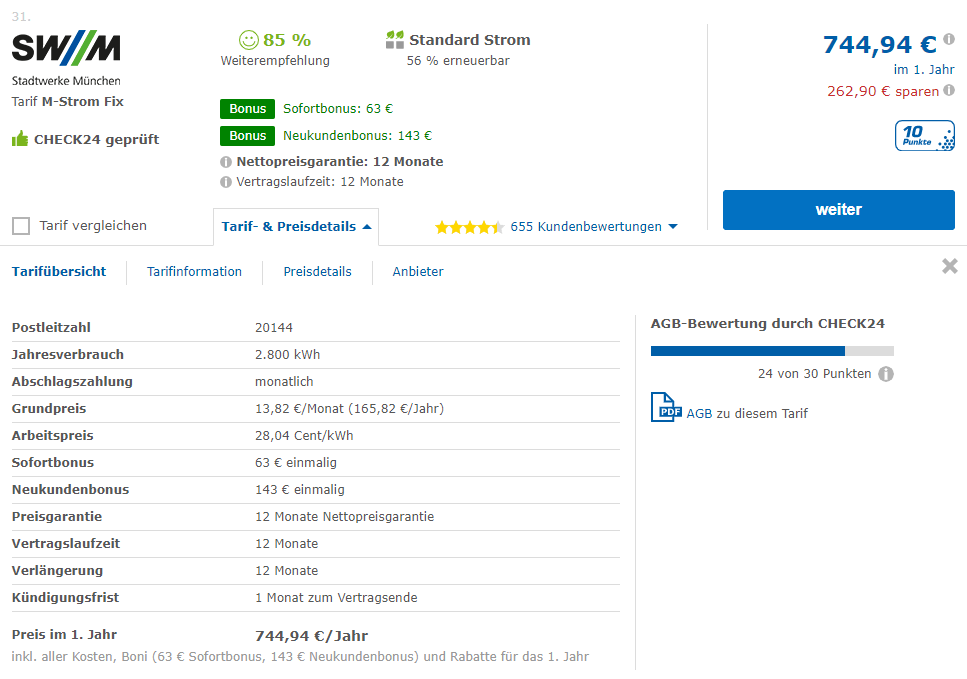Click the SWM Stadtwerke München logo
Viewport: 967px width, 679px height.
tap(66, 58)
